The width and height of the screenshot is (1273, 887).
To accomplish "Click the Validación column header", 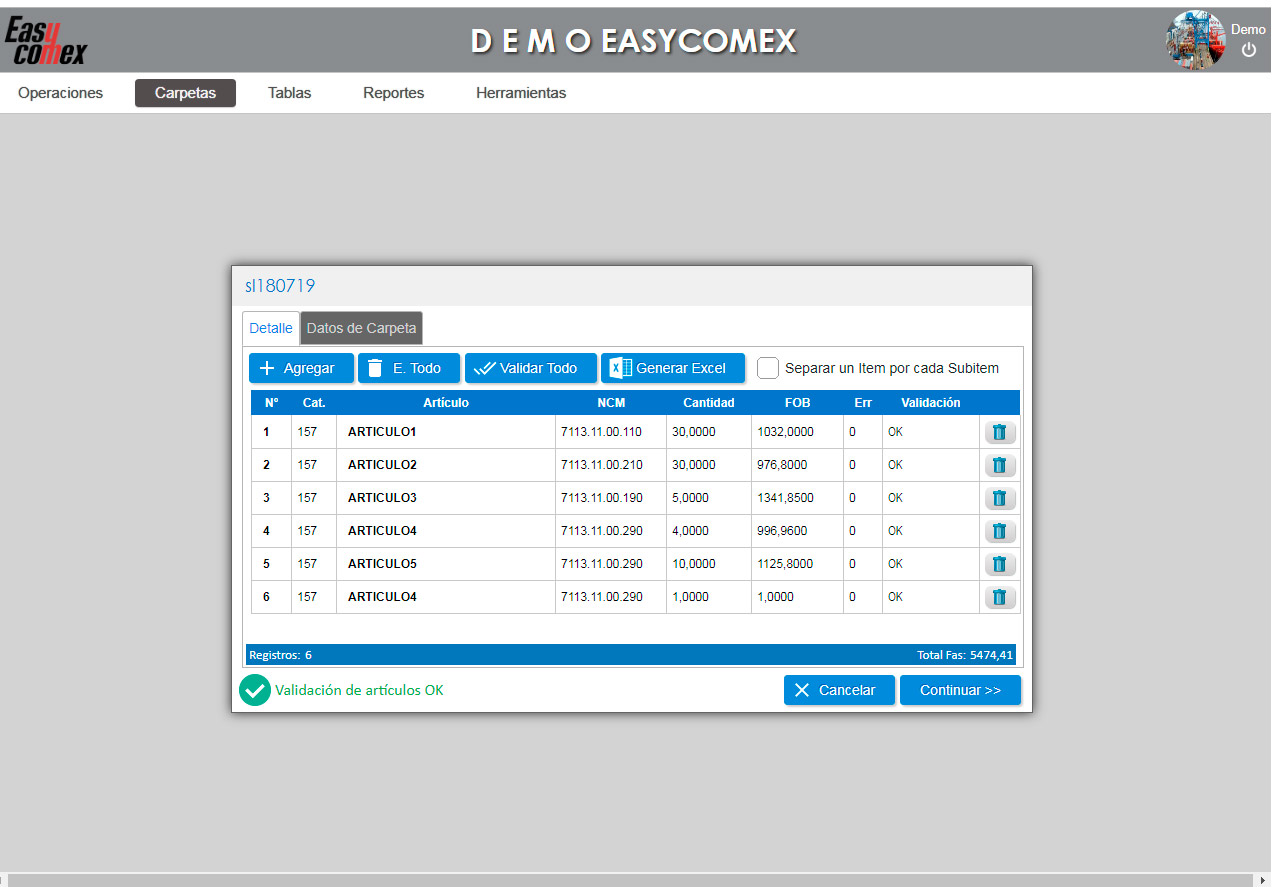I will tap(930, 403).
